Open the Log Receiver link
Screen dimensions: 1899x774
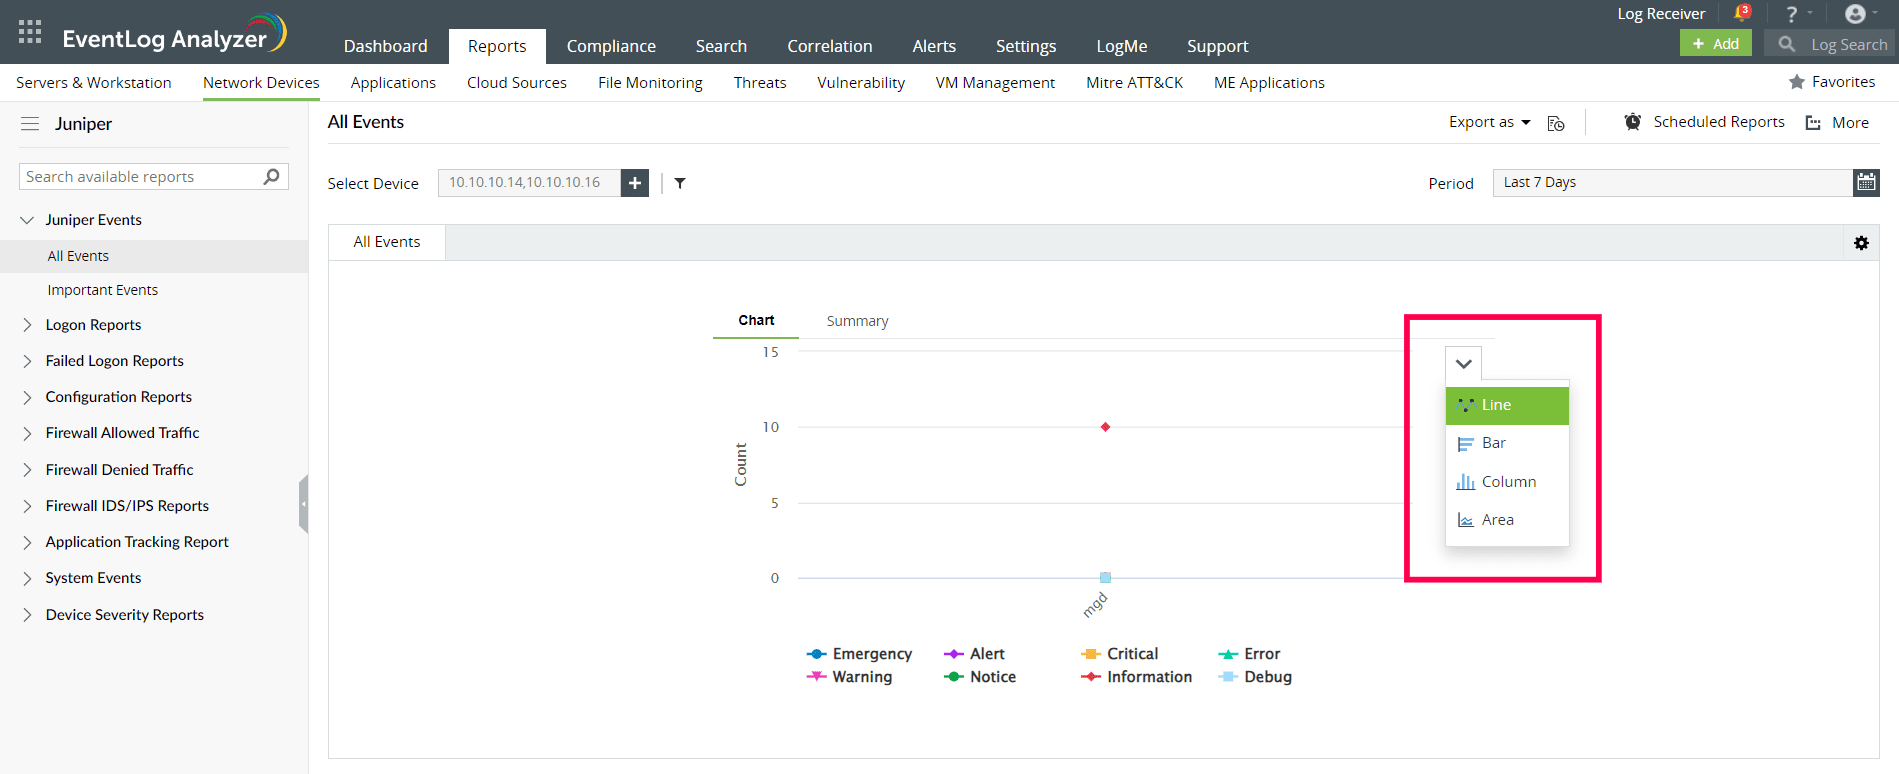click(1661, 14)
